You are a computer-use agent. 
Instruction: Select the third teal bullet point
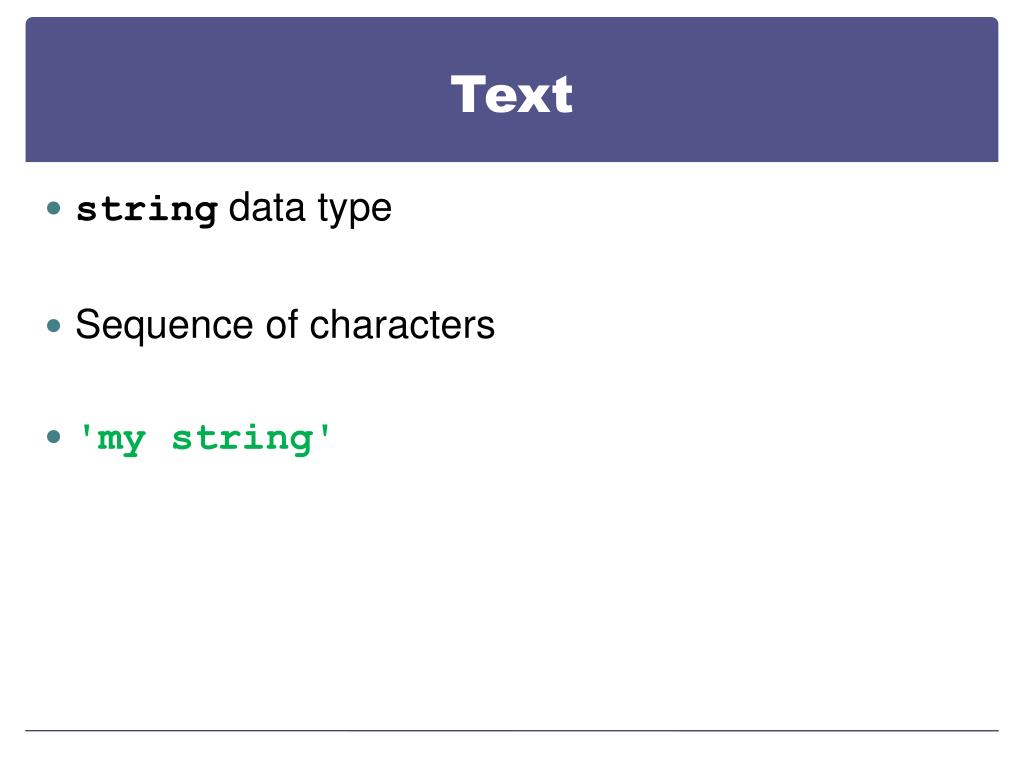click(54, 436)
